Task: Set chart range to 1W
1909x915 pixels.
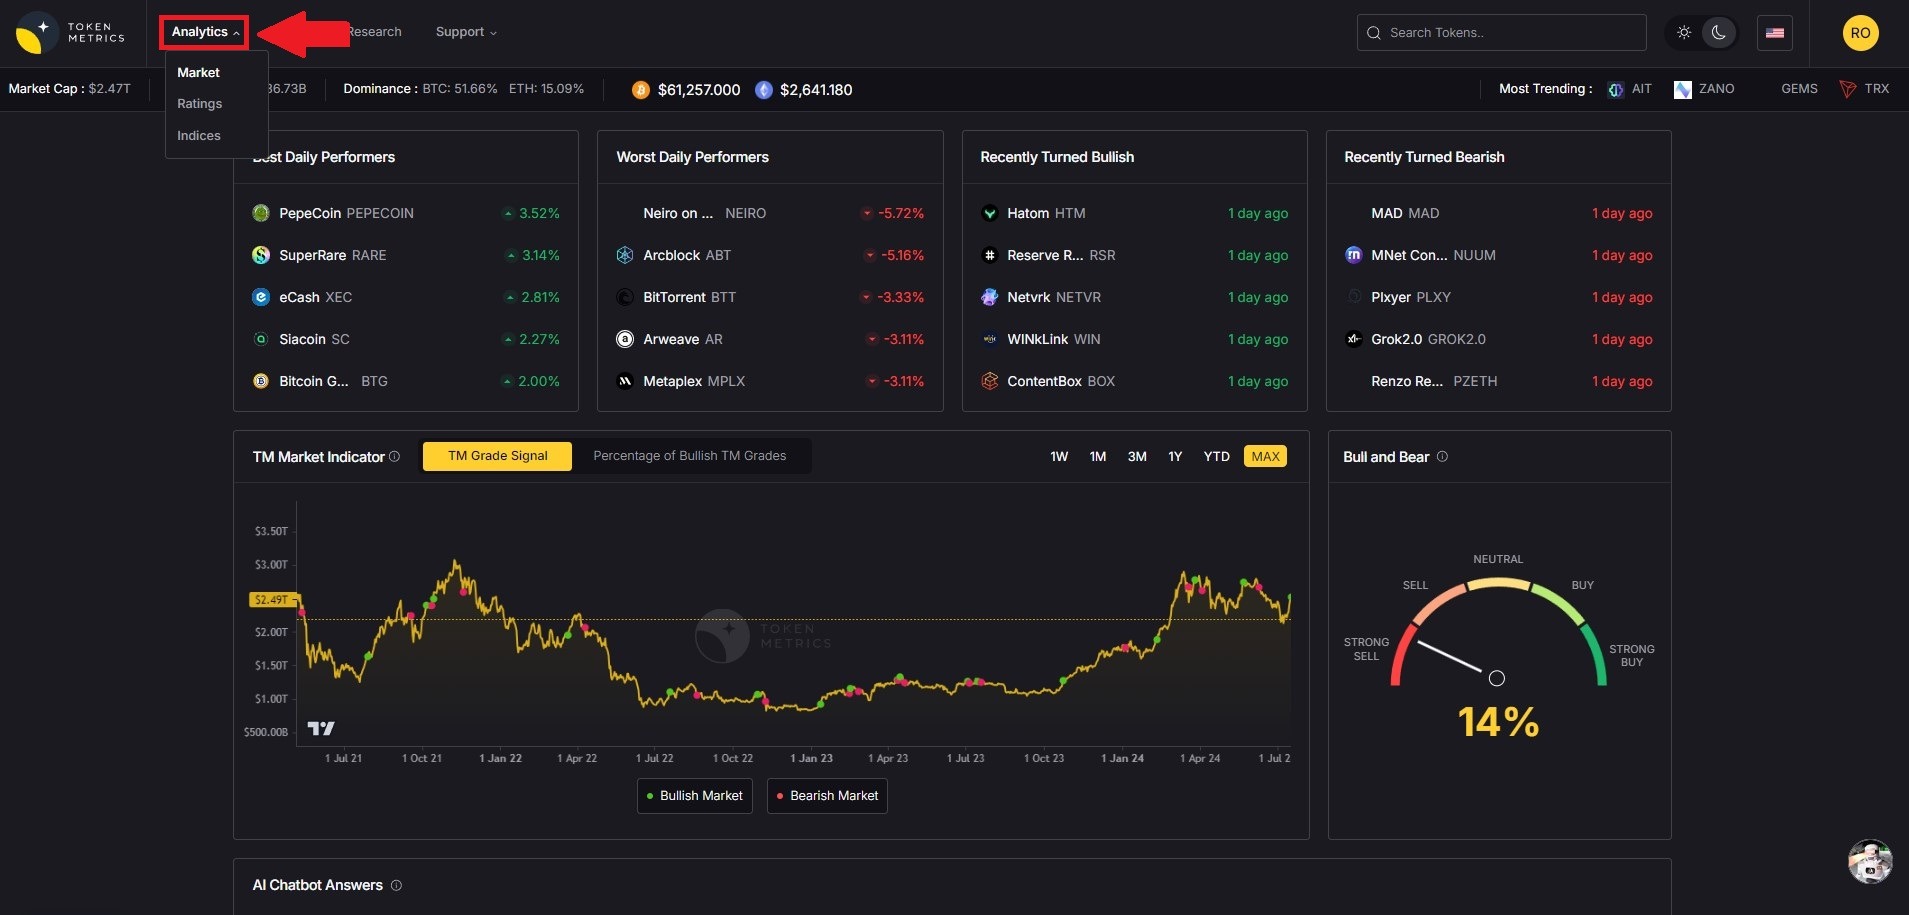Action: click(x=1059, y=456)
